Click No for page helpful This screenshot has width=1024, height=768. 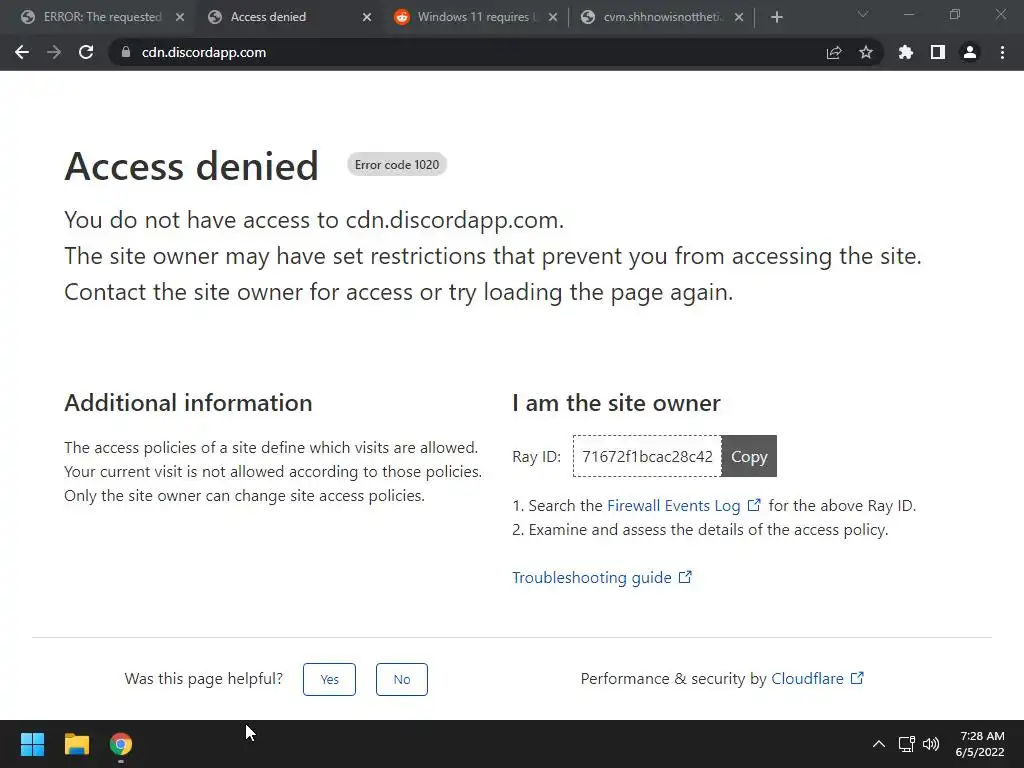tap(402, 679)
